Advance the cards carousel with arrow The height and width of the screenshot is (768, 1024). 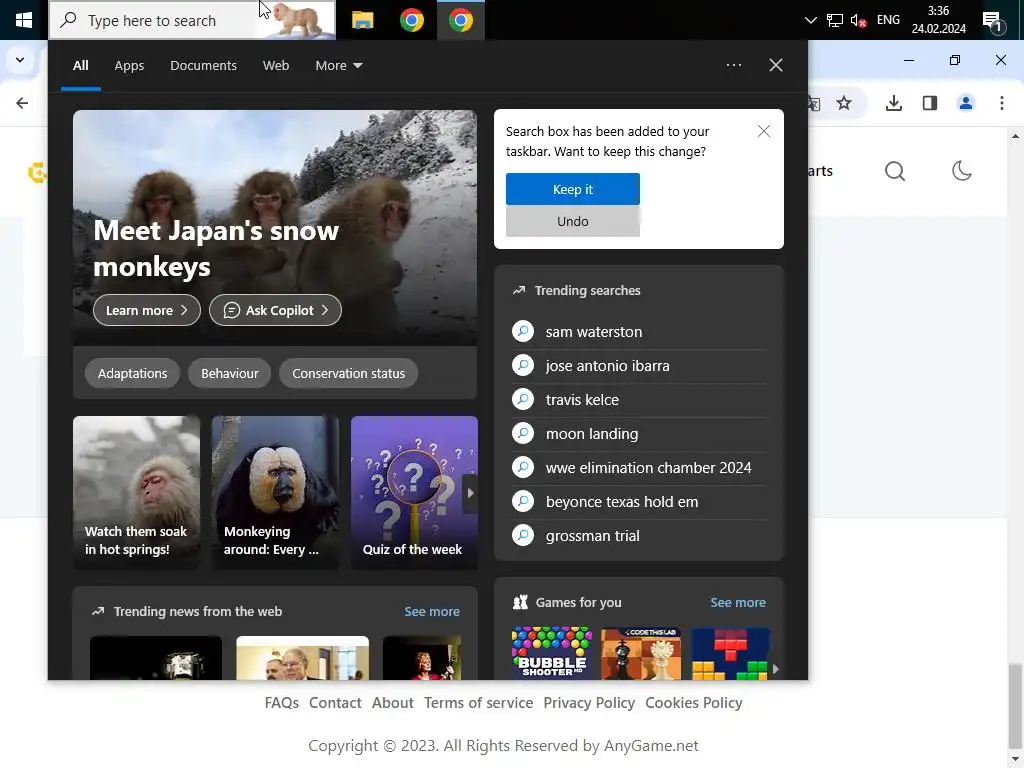470,493
